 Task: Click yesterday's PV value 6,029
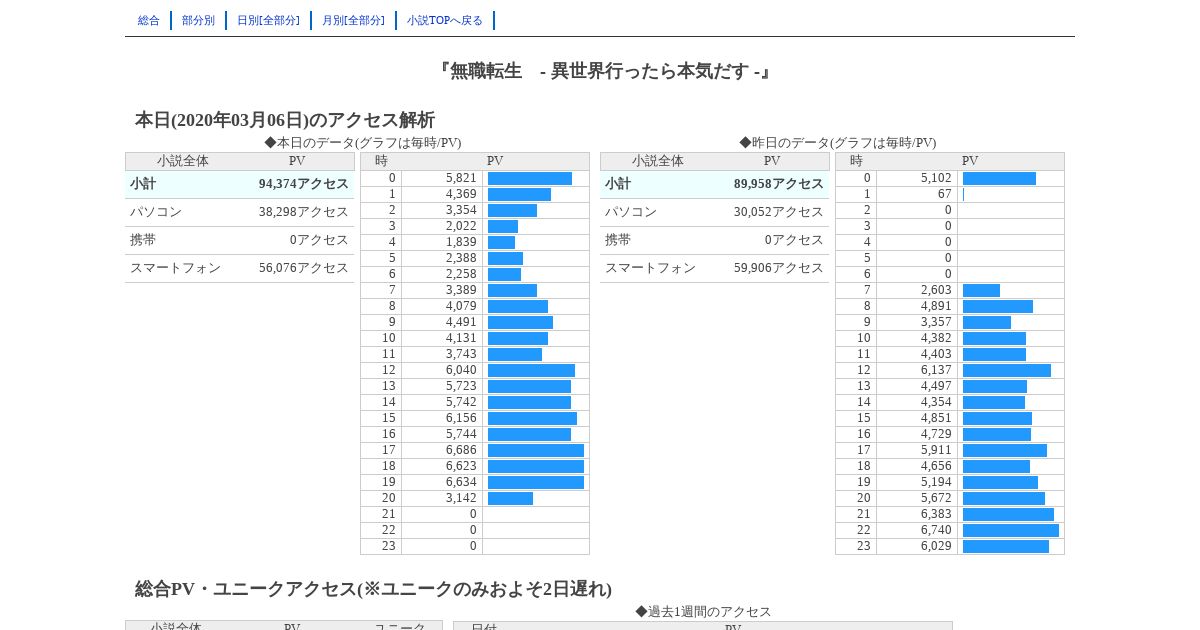click(936, 546)
